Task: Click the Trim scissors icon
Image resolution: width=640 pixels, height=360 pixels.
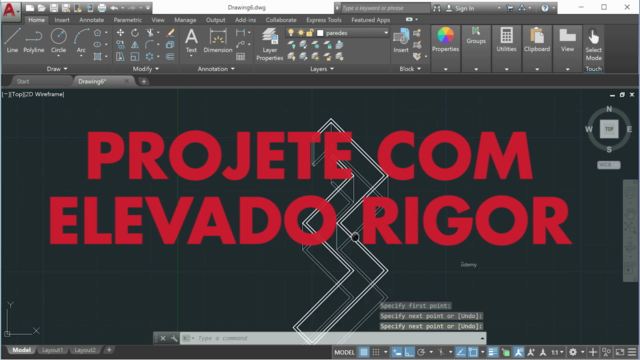Action: (150, 33)
